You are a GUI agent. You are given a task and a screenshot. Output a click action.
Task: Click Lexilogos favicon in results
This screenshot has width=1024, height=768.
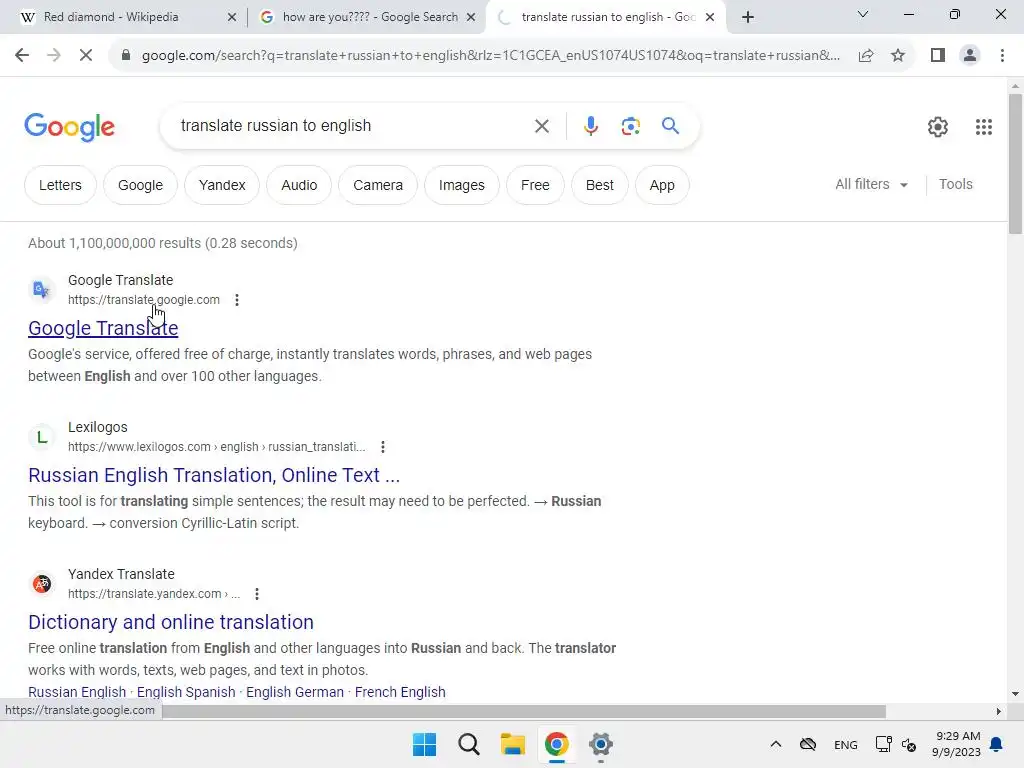pos(42,436)
